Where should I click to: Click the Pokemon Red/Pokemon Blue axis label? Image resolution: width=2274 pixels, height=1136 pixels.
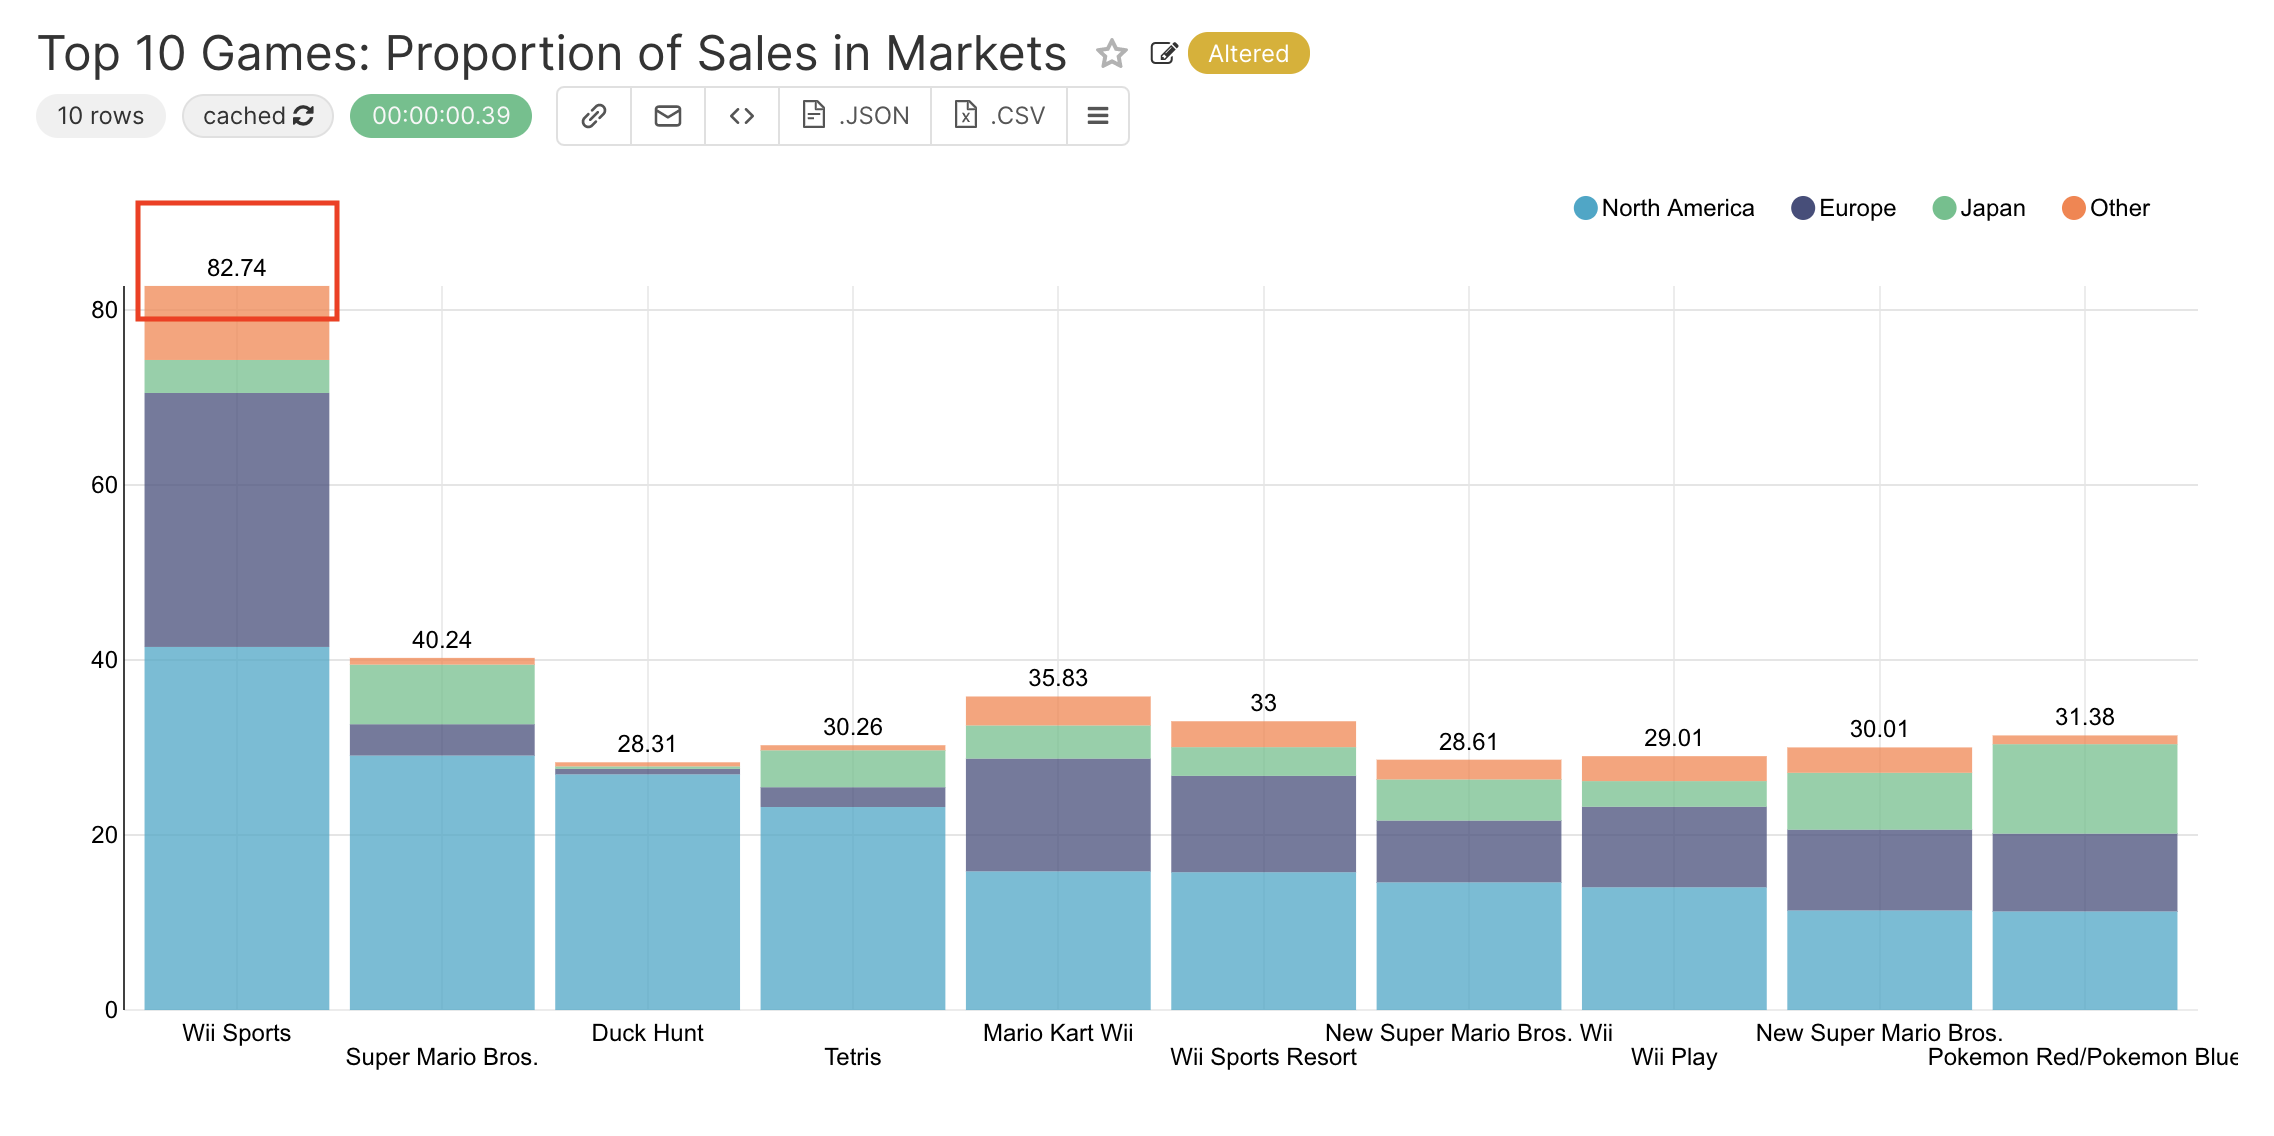[x=2083, y=1057]
